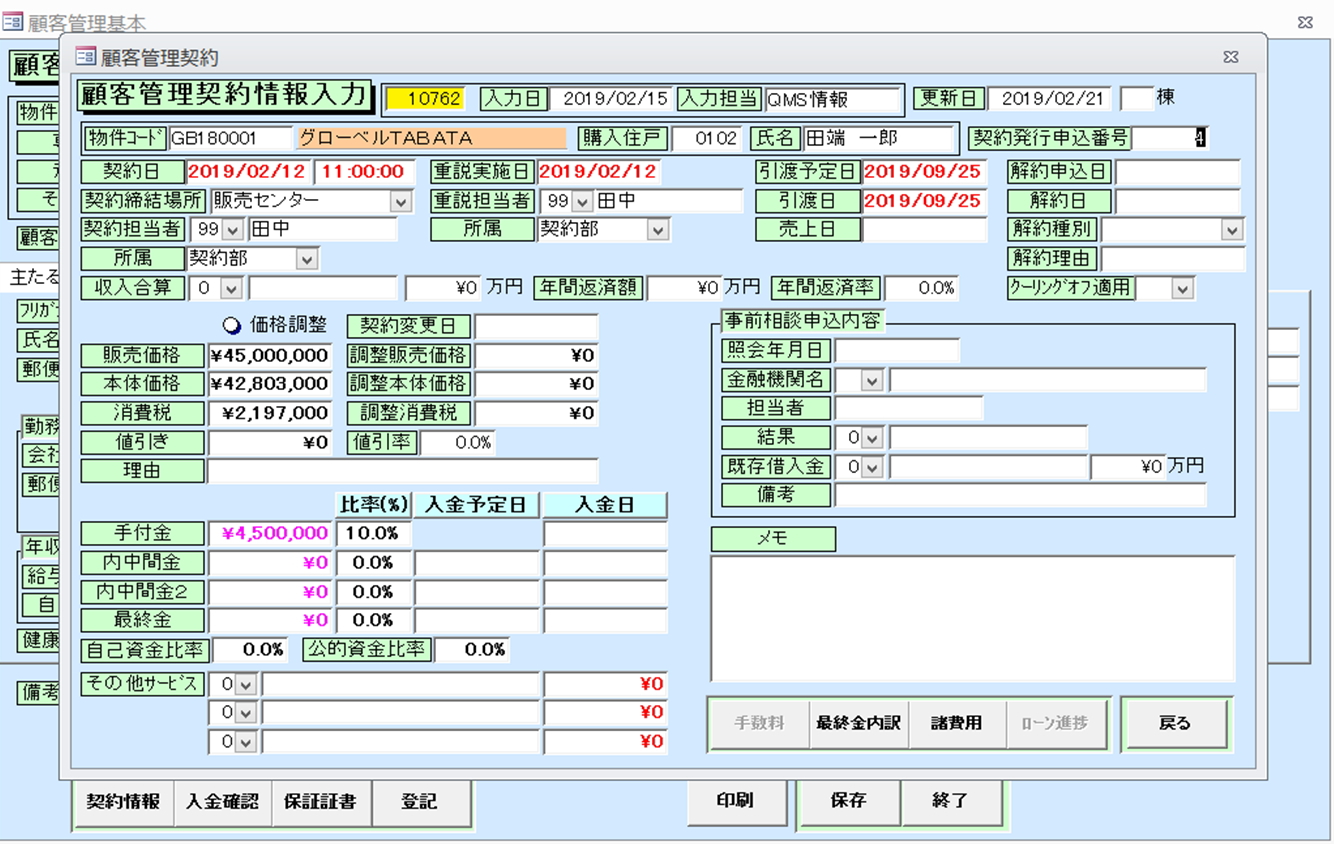This screenshot has height=844, width=1334.
Task: Click the 重説実施日 date field
Action: (x=599, y=172)
